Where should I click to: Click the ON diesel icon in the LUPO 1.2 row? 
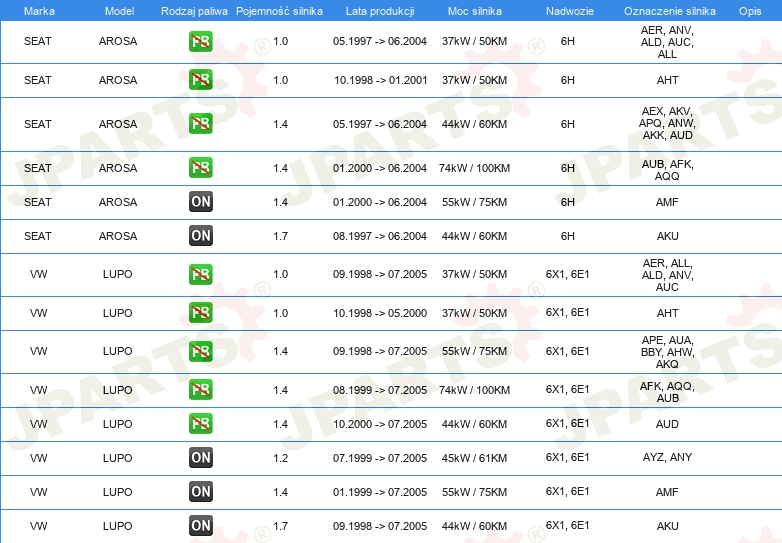[200, 457]
